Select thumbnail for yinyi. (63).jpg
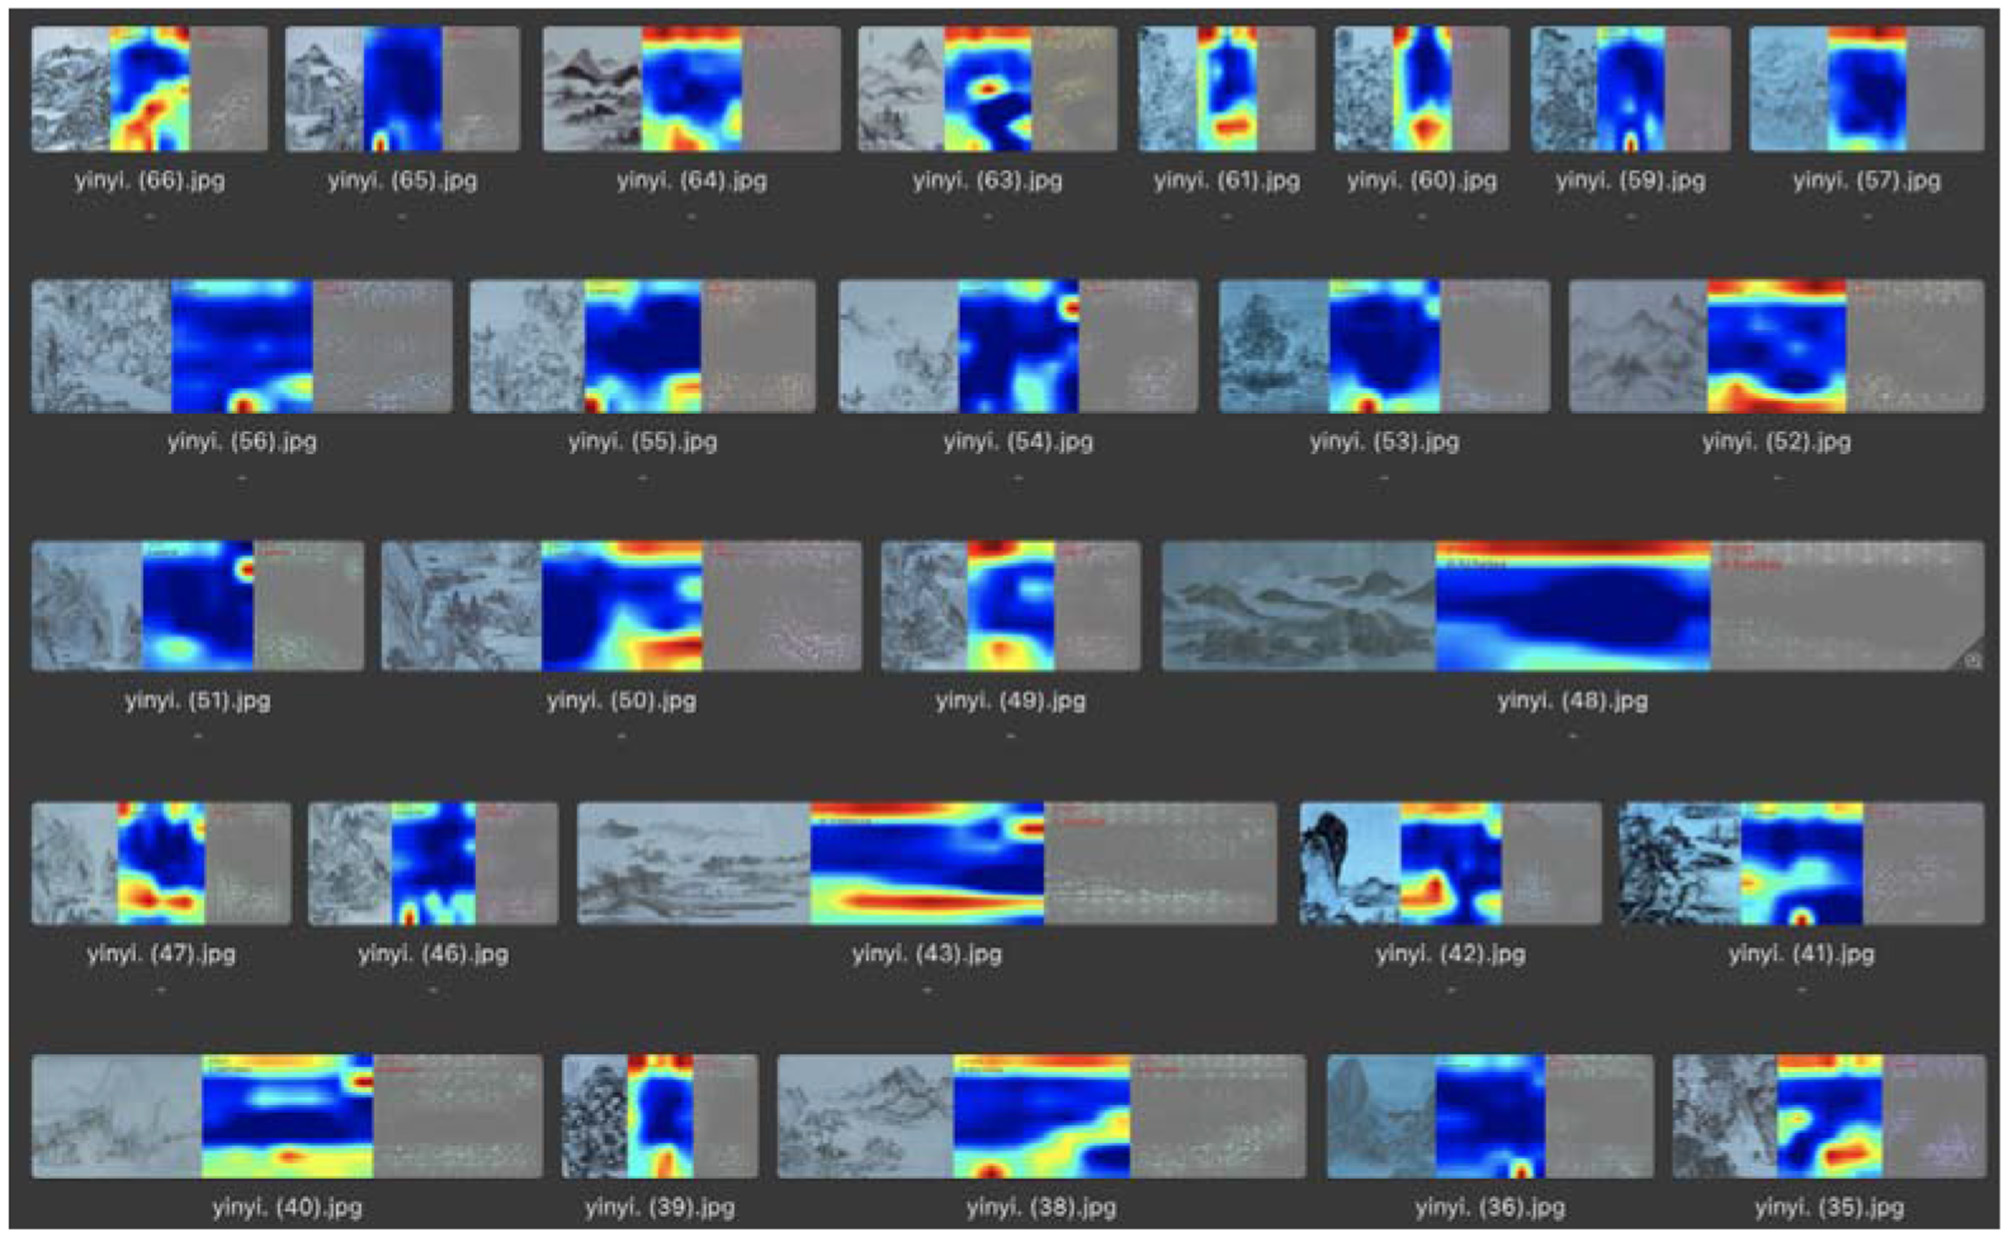 987,89
